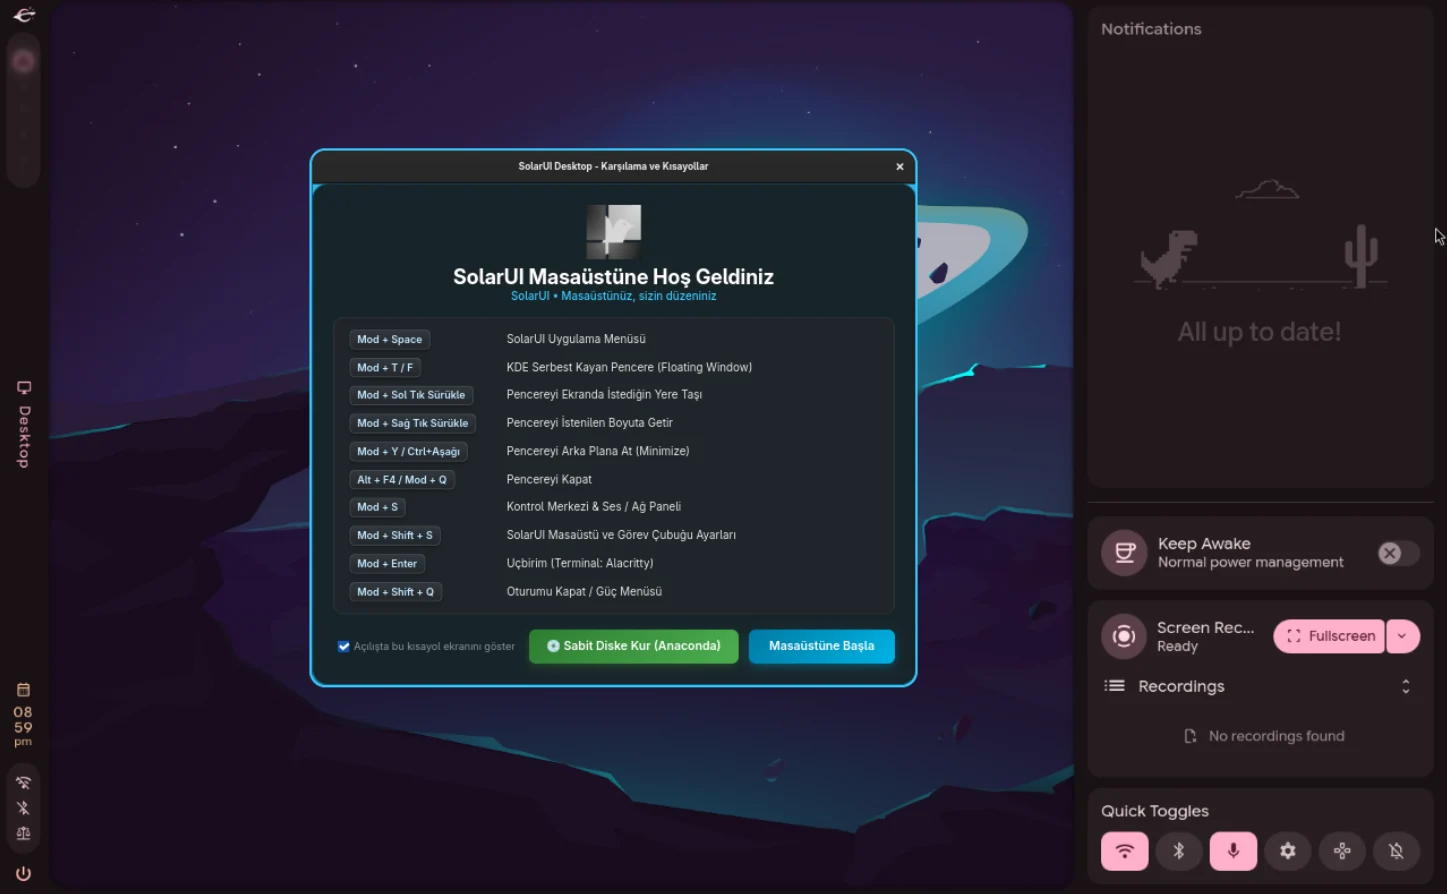Click the Screen Recorder circular record icon
The width and height of the screenshot is (1447, 894).
[1124, 636]
